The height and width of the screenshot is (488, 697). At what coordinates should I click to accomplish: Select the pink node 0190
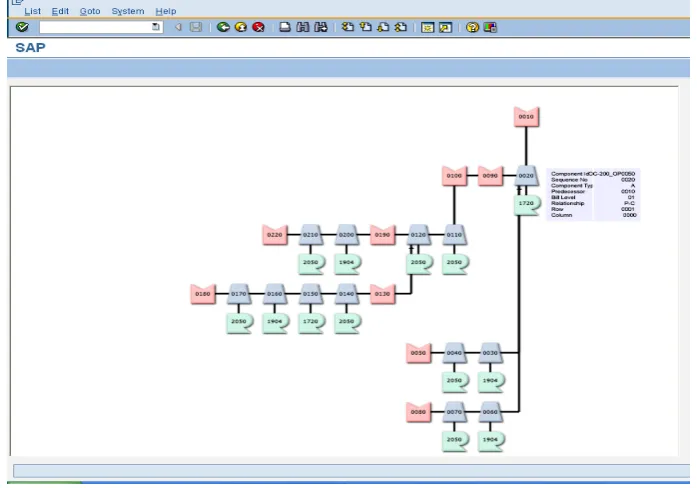[x=382, y=235]
